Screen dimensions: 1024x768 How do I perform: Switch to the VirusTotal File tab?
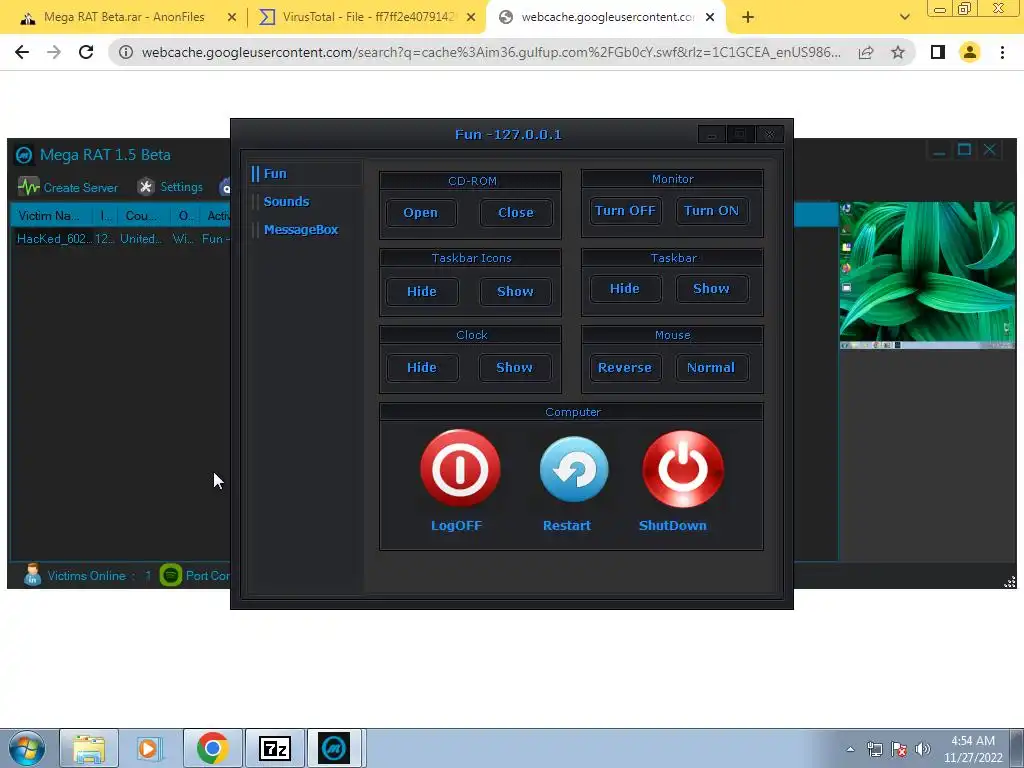click(367, 17)
